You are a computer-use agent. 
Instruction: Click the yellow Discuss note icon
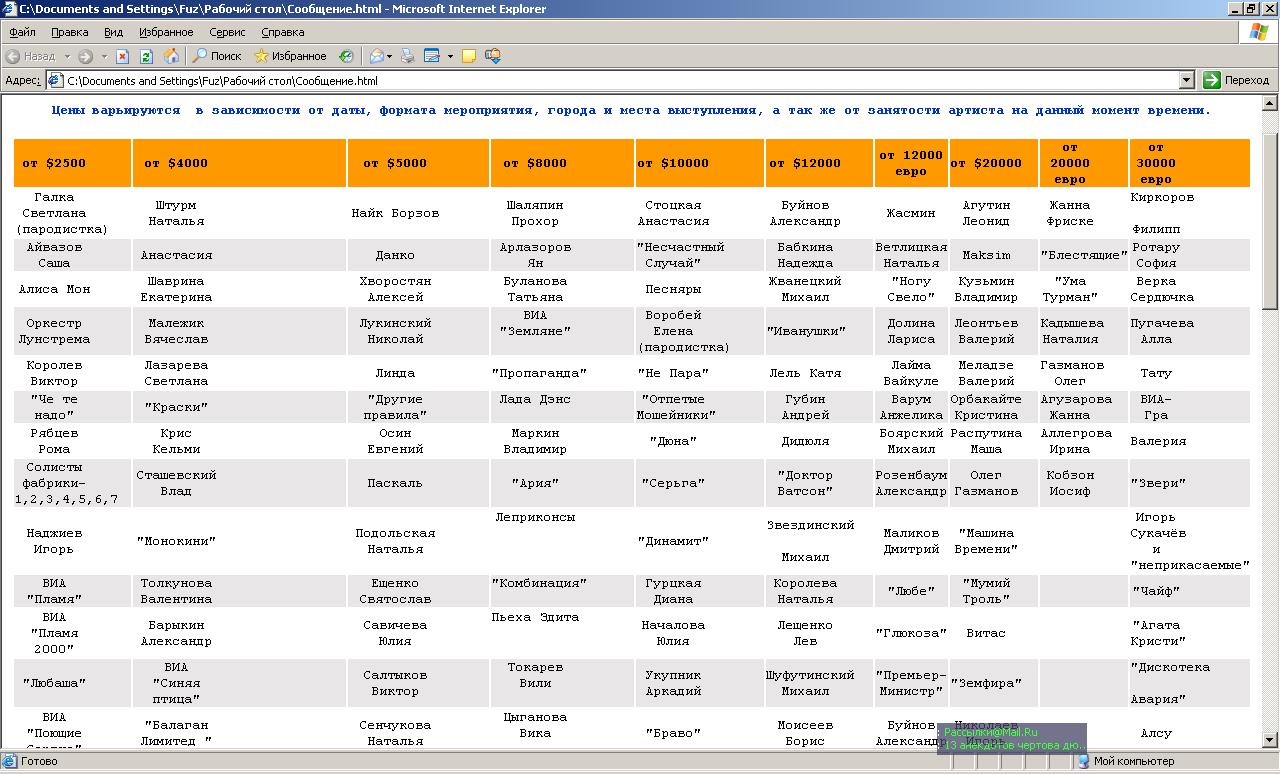468,56
